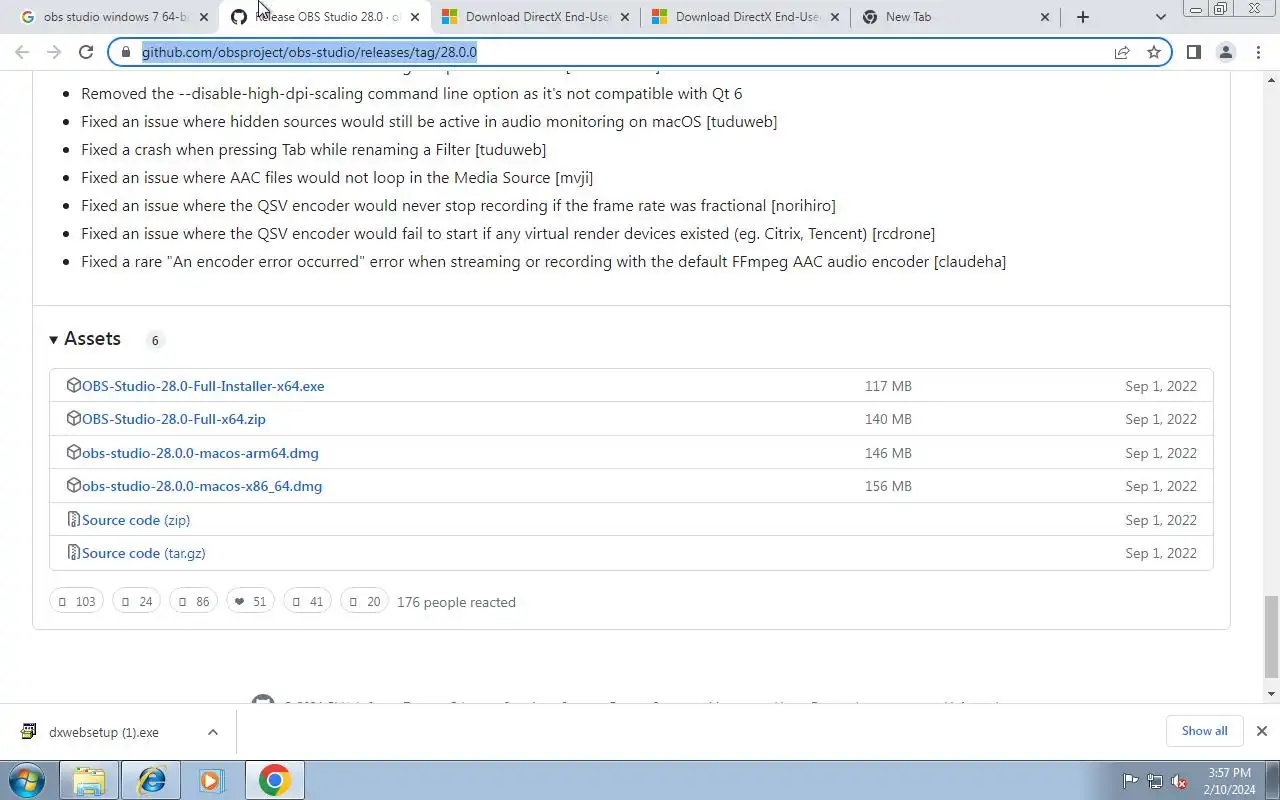Open Windows Start menu
Image resolution: width=1280 pixels, height=800 pixels.
pos(28,780)
